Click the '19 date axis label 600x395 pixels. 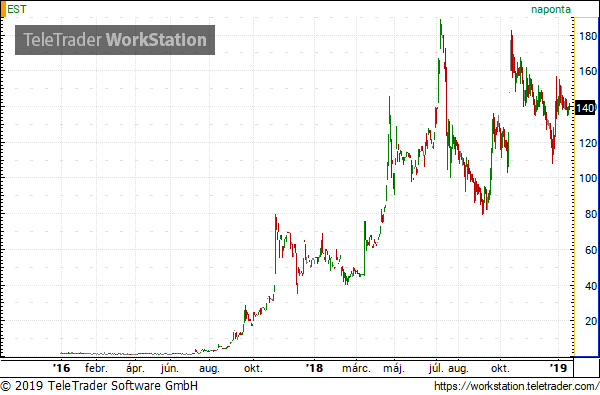point(558,368)
